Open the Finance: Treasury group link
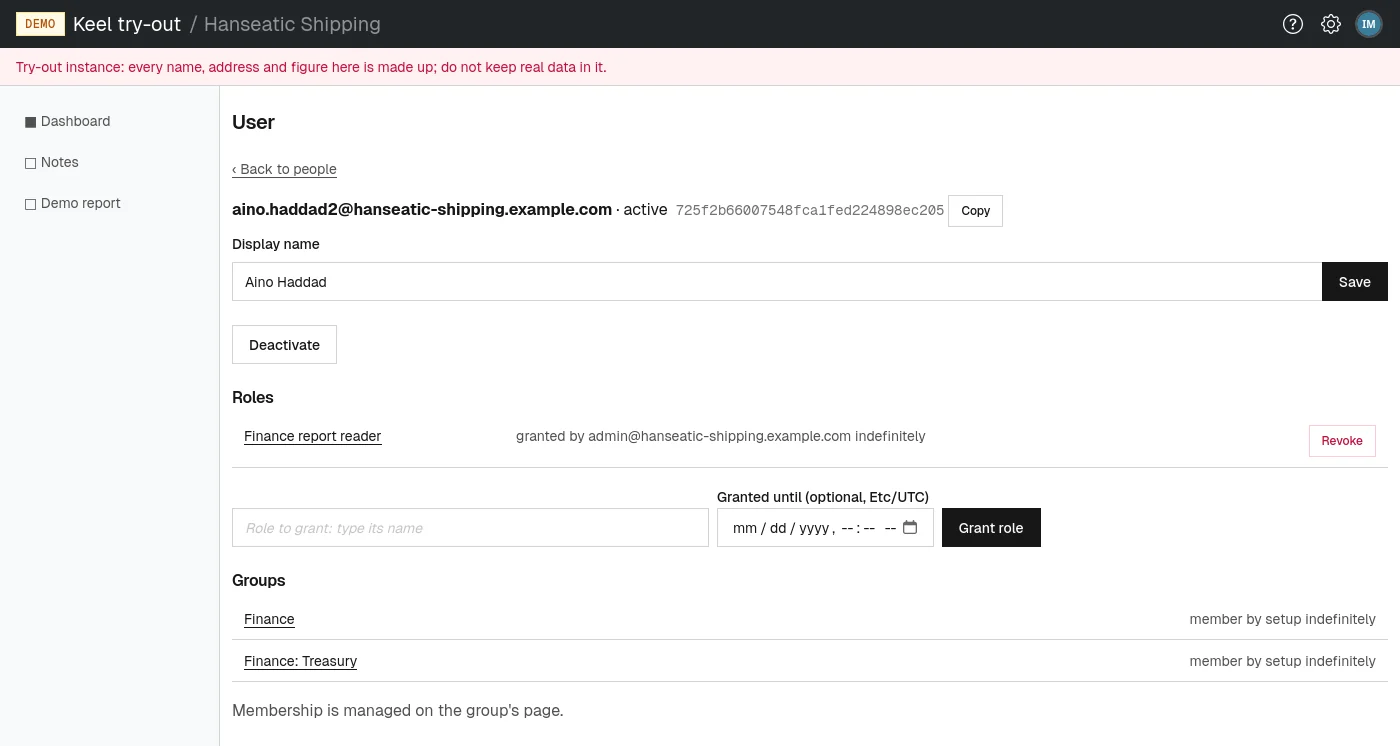Viewport: 1400px width, 746px height. pyautogui.click(x=300, y=661)
